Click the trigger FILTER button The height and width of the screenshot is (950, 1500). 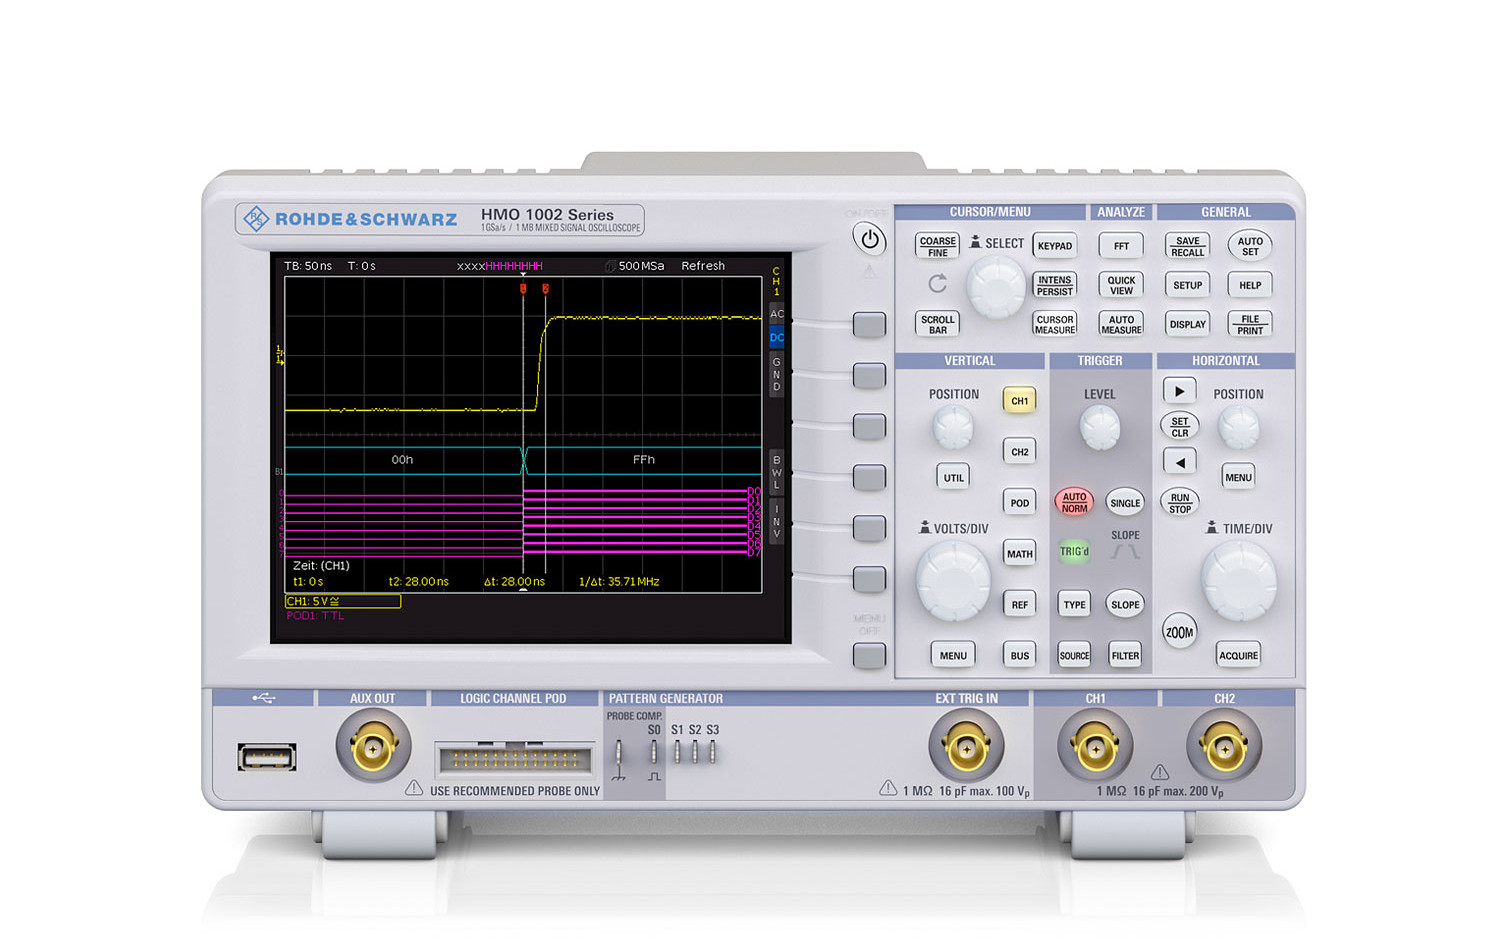pos(1125,656)
